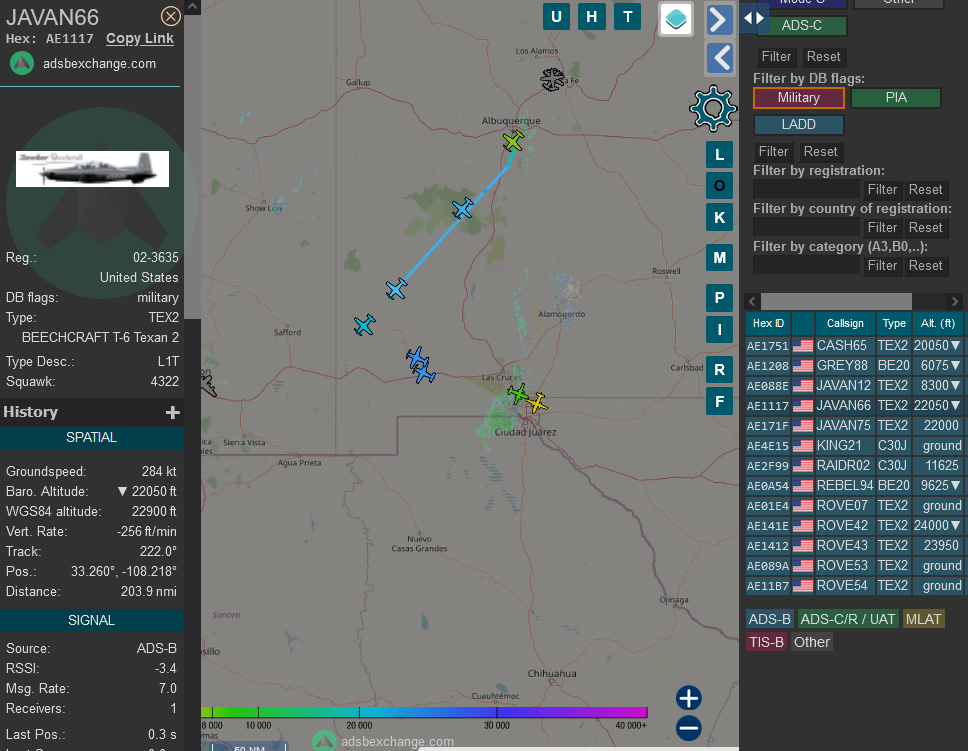This screenshot has height=751, width=968.
Task: Enable the Military DB flag filter
Action: (798, 98)
